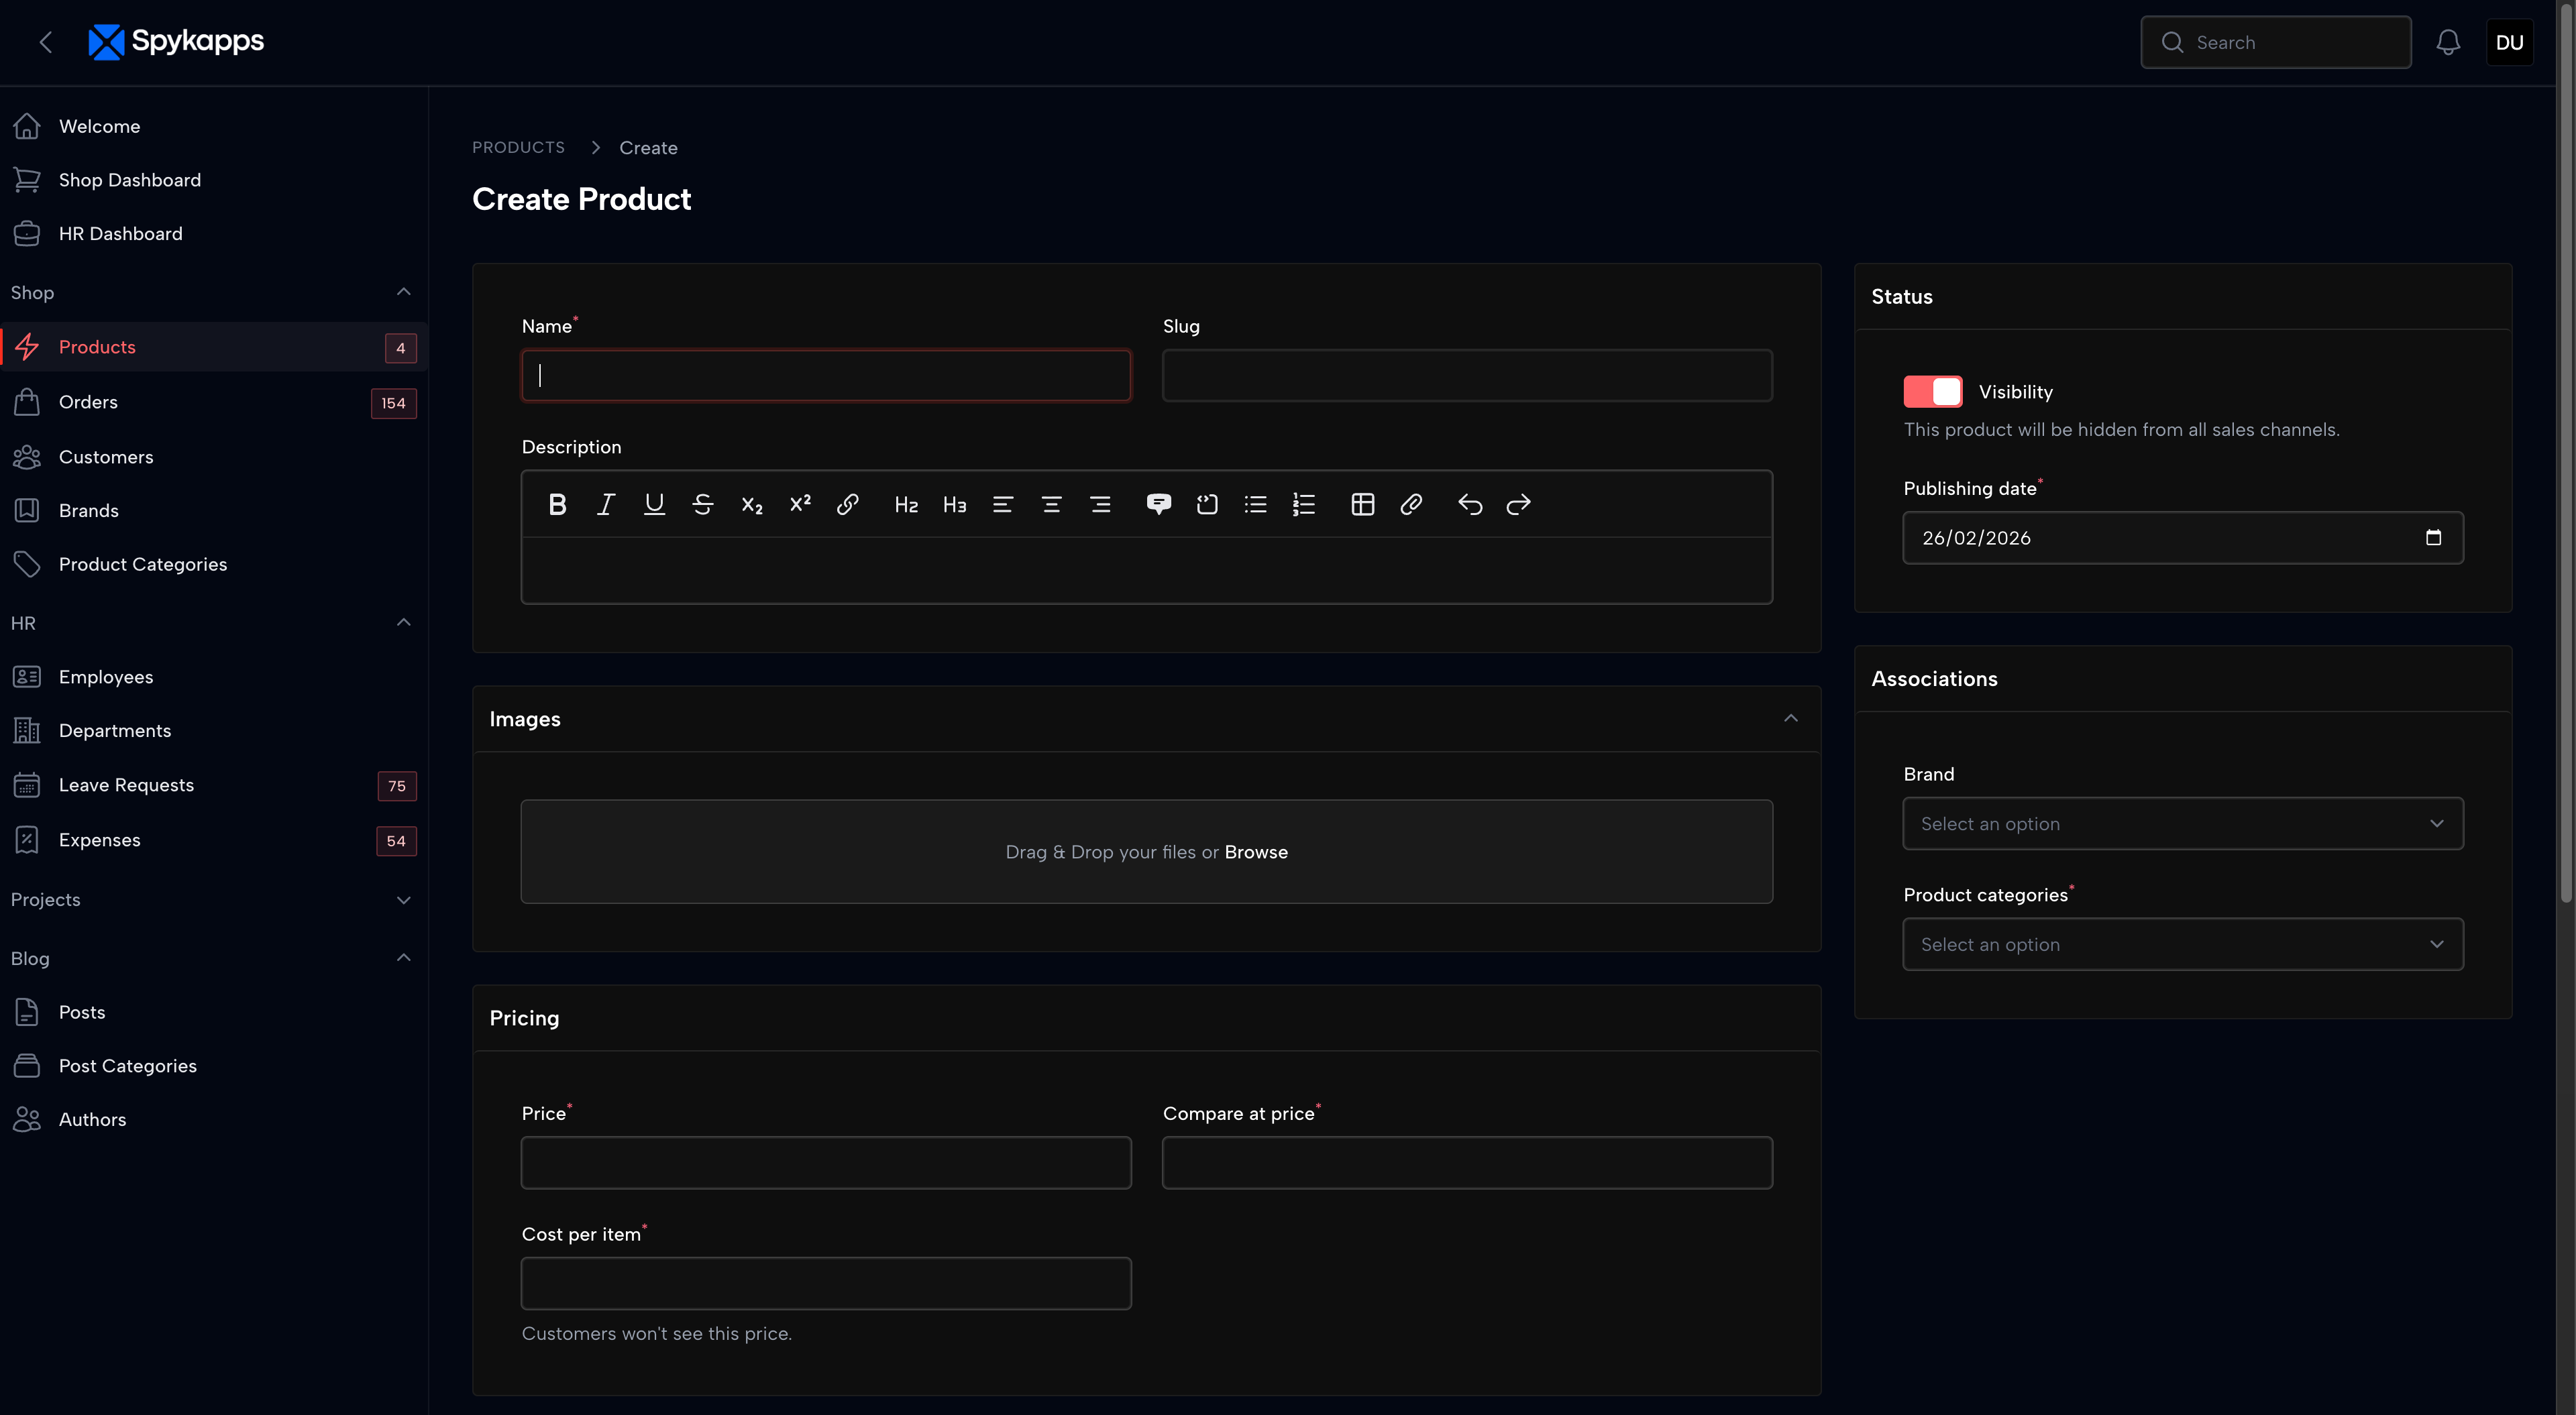Select the H2 heading format

tap(905, 504)
